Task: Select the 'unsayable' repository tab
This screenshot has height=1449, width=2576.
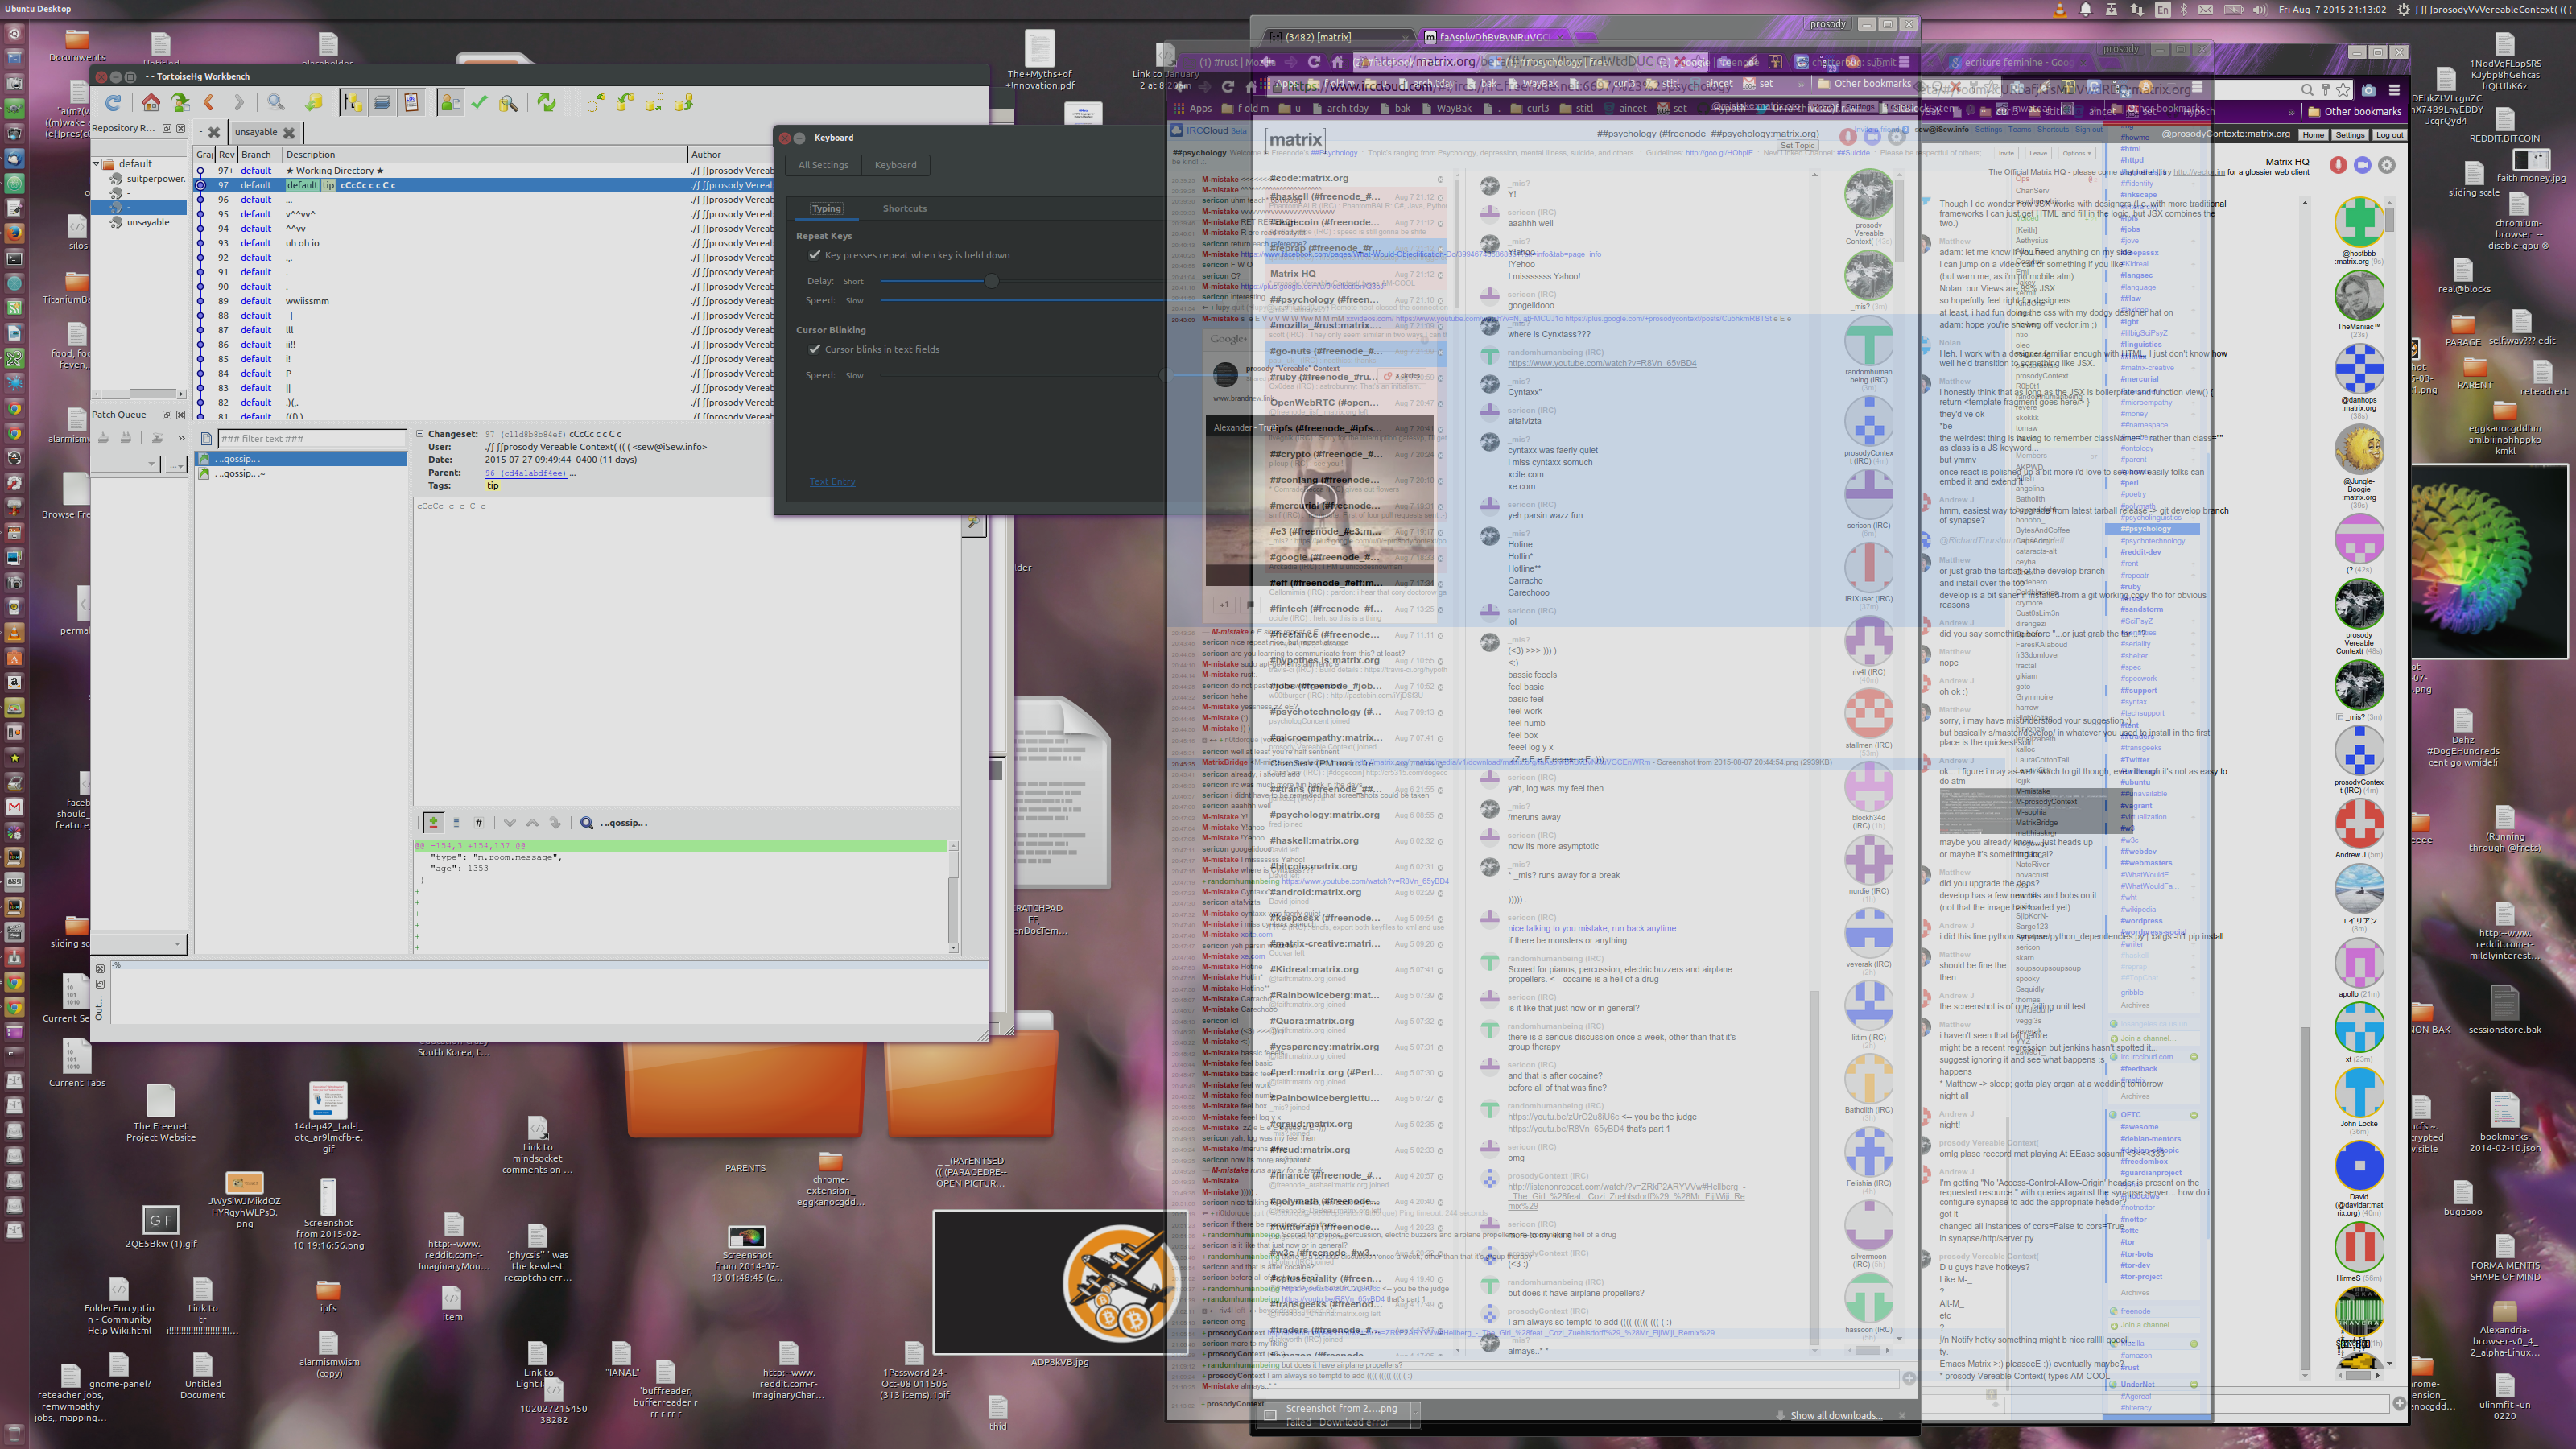Action: [256, 132]
